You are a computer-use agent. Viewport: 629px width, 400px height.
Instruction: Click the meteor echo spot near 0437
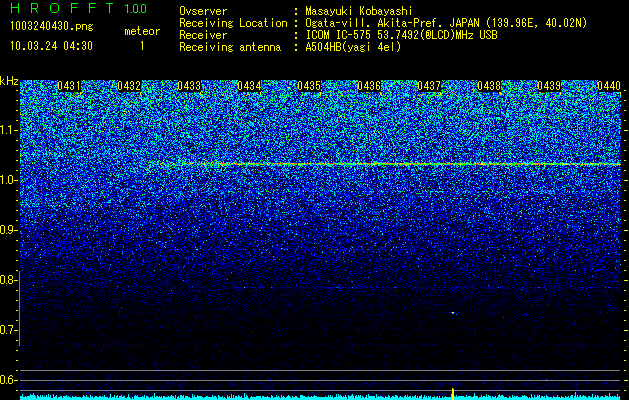(x=454, y=313)
